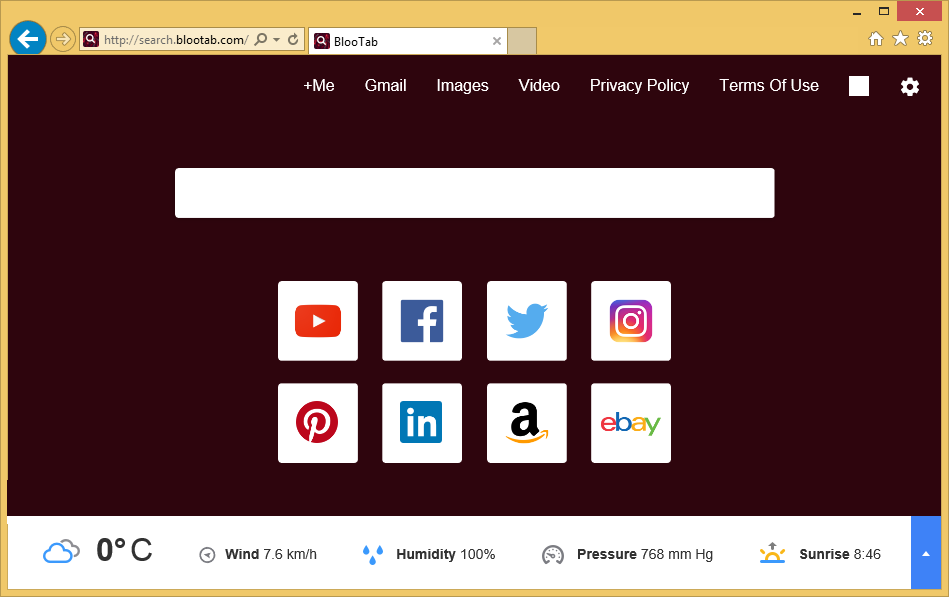Open a new blank browser tab
The width and height of the screenshot is (949, 599).
[523, 41]
